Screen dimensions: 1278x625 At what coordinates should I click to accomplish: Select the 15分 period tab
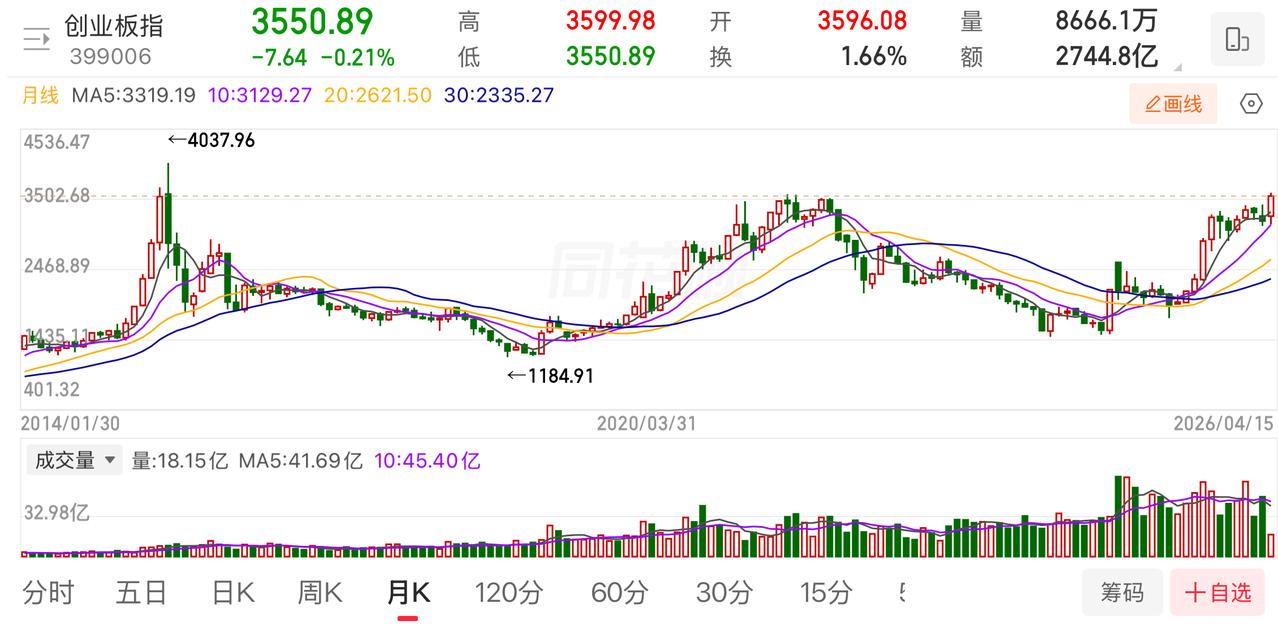click(826, 593)
